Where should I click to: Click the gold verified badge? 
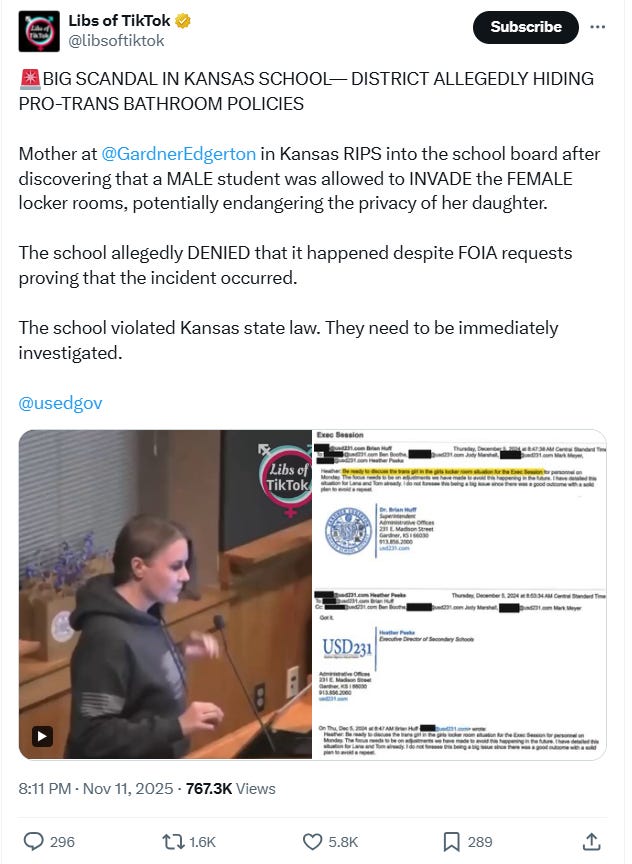click(183, 21)
